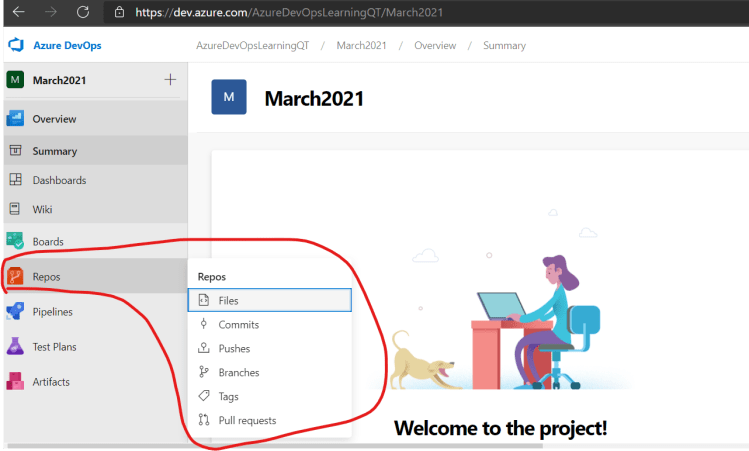Screen dimensions: 749x451
Task: Click the Dashboards icon
Action: tap(15, 180)
